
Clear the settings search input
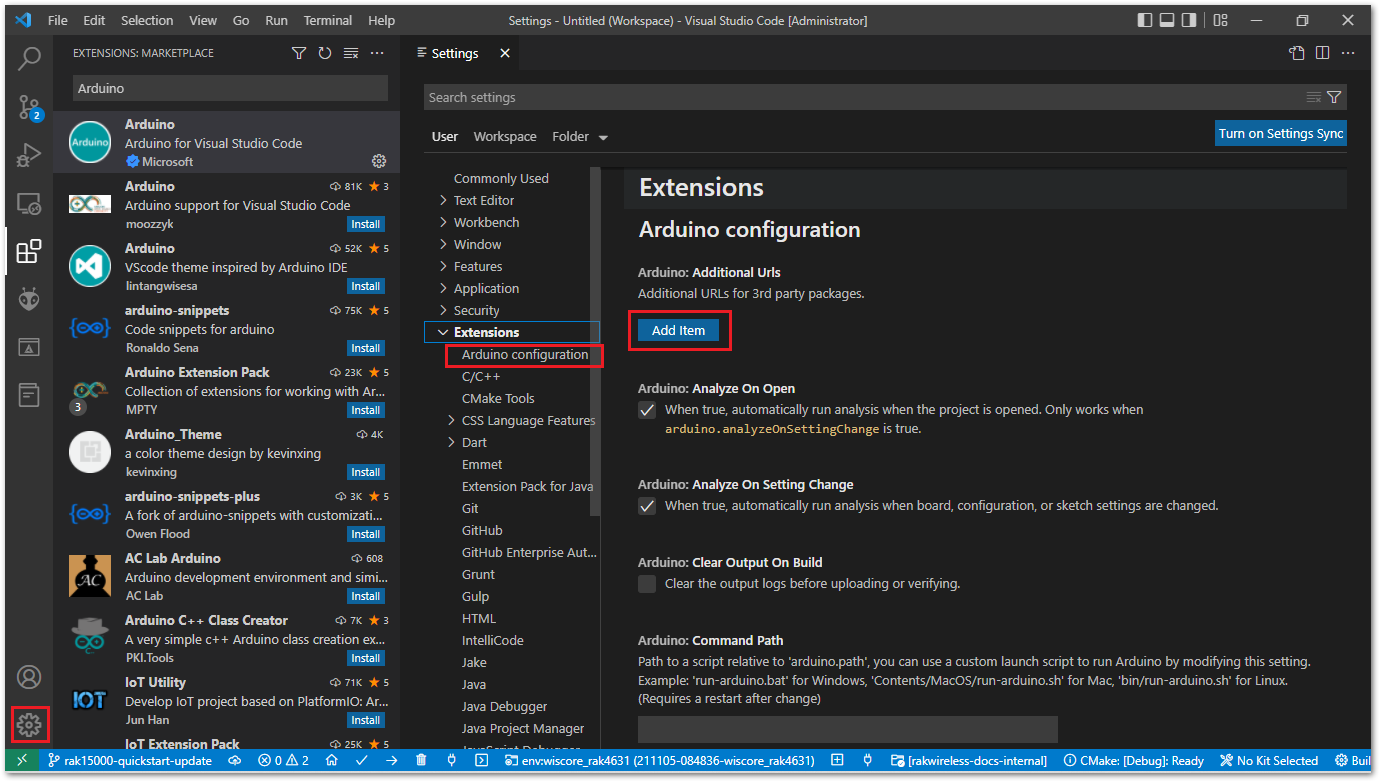click(1314, 97)
